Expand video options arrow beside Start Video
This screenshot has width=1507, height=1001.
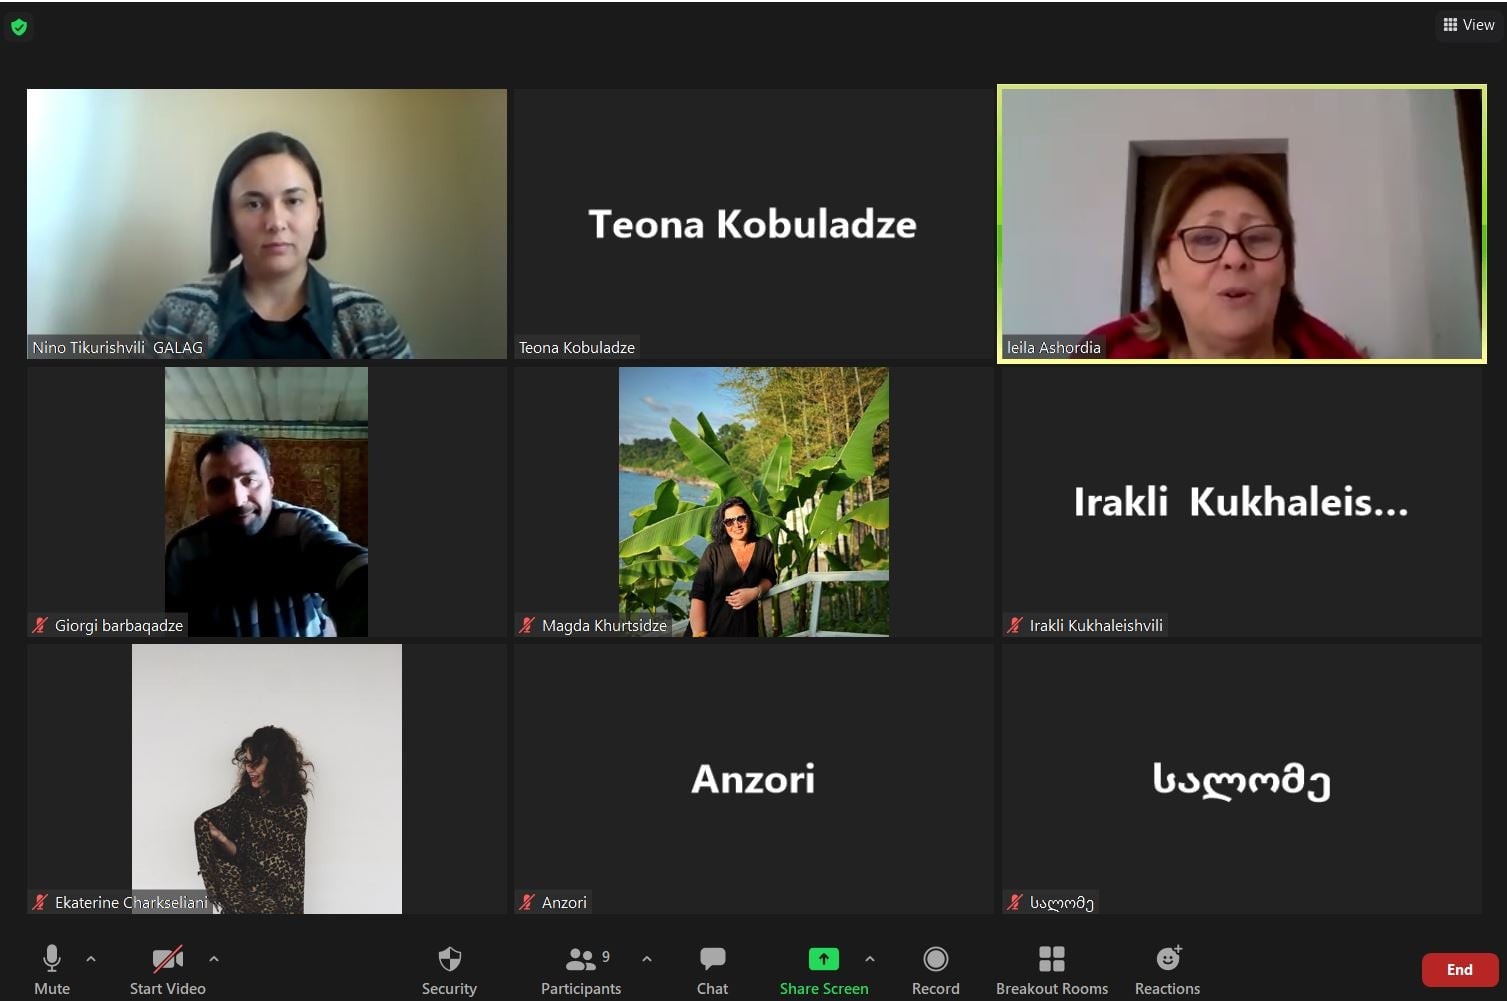pyautogui.click(x=214, y=959)
